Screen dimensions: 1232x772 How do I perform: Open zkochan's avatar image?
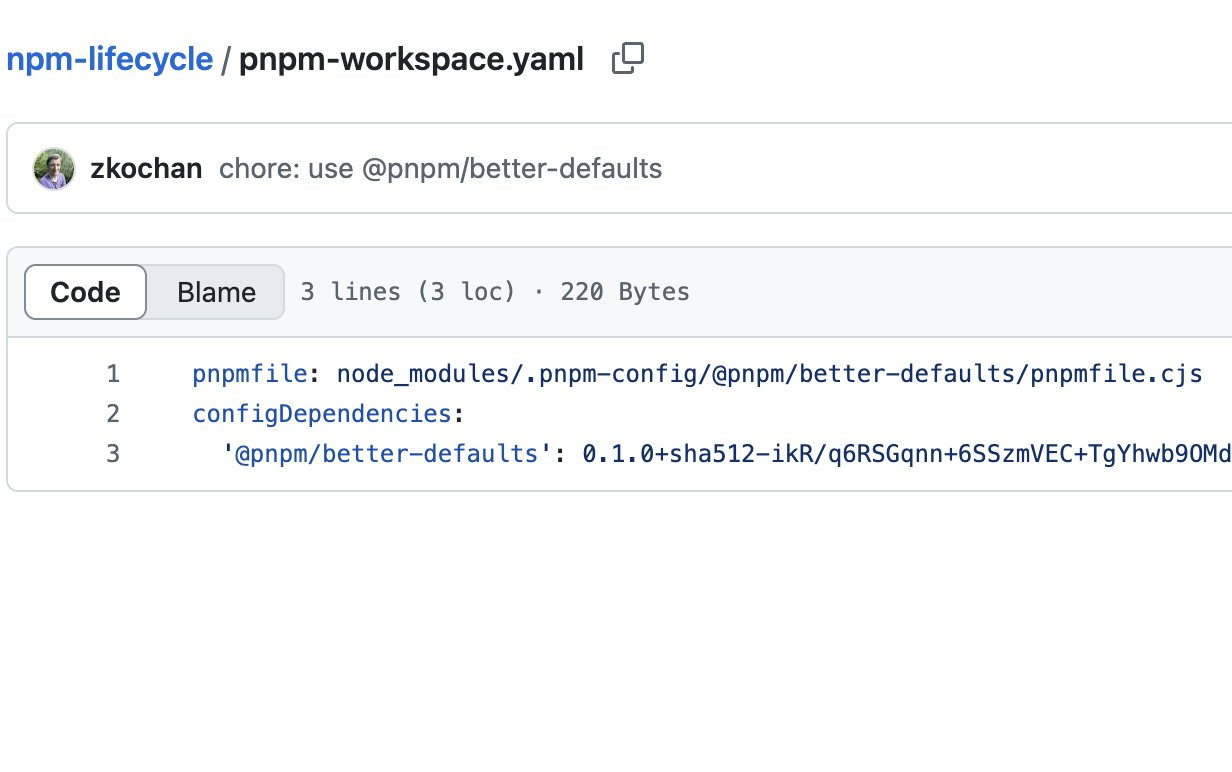(53, 168)
